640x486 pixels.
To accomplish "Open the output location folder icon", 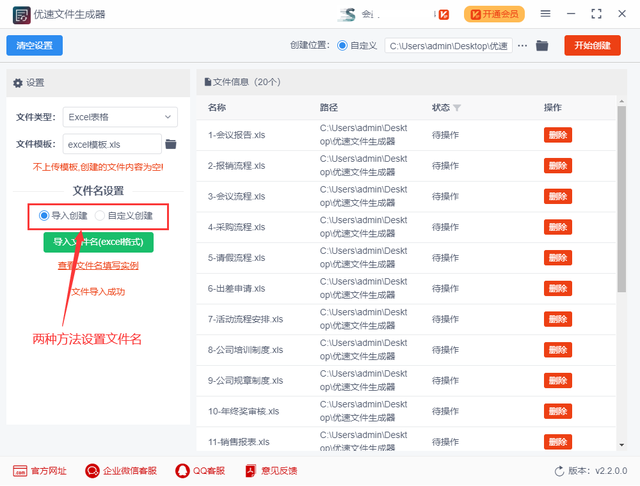I will pyautogui.click(x=542, y=46).
